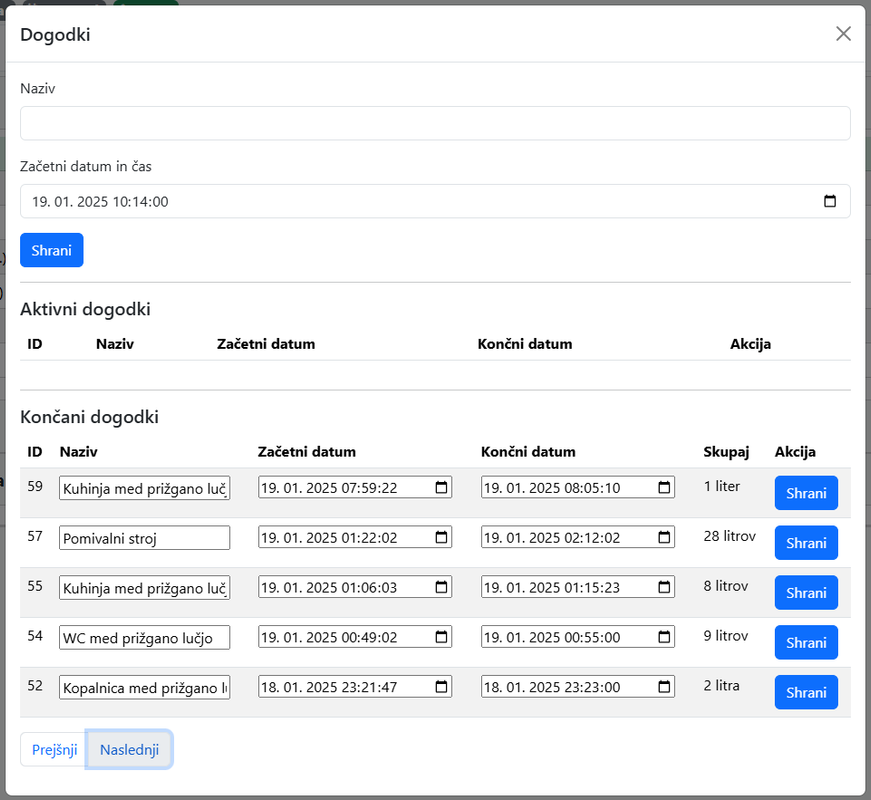Edit name field of event 55

pos(144,588)
